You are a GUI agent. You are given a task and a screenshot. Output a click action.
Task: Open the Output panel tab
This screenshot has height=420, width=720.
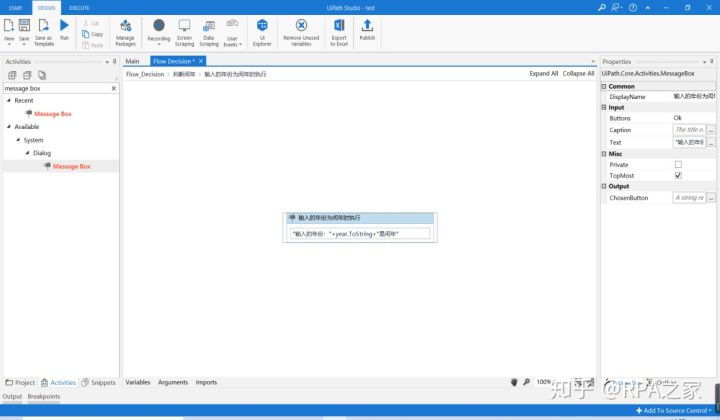[x=12, y=396]
